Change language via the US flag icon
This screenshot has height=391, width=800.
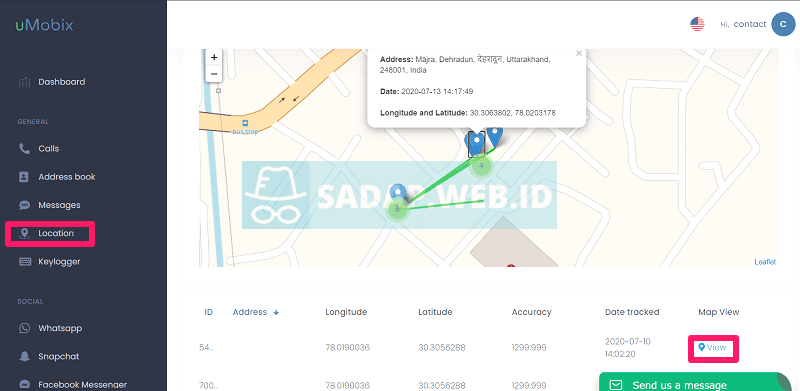pyautogui.click(x=697, y=24)
